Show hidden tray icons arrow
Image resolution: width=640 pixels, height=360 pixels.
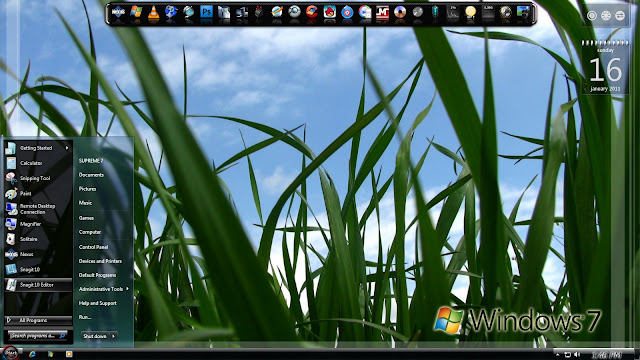click(558, 355)
